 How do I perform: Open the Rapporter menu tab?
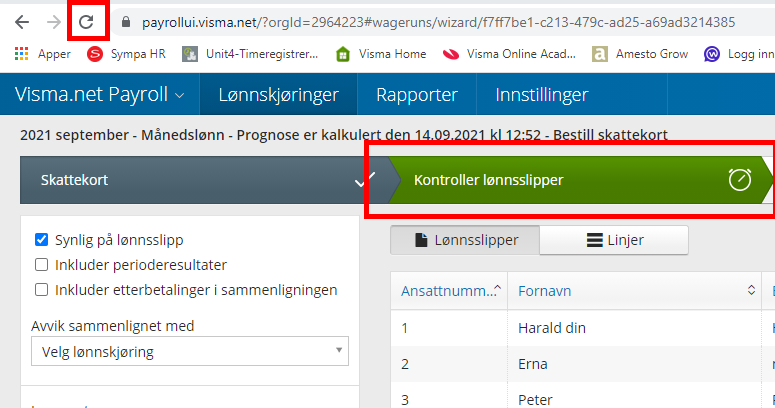click(x=417, y=94)
